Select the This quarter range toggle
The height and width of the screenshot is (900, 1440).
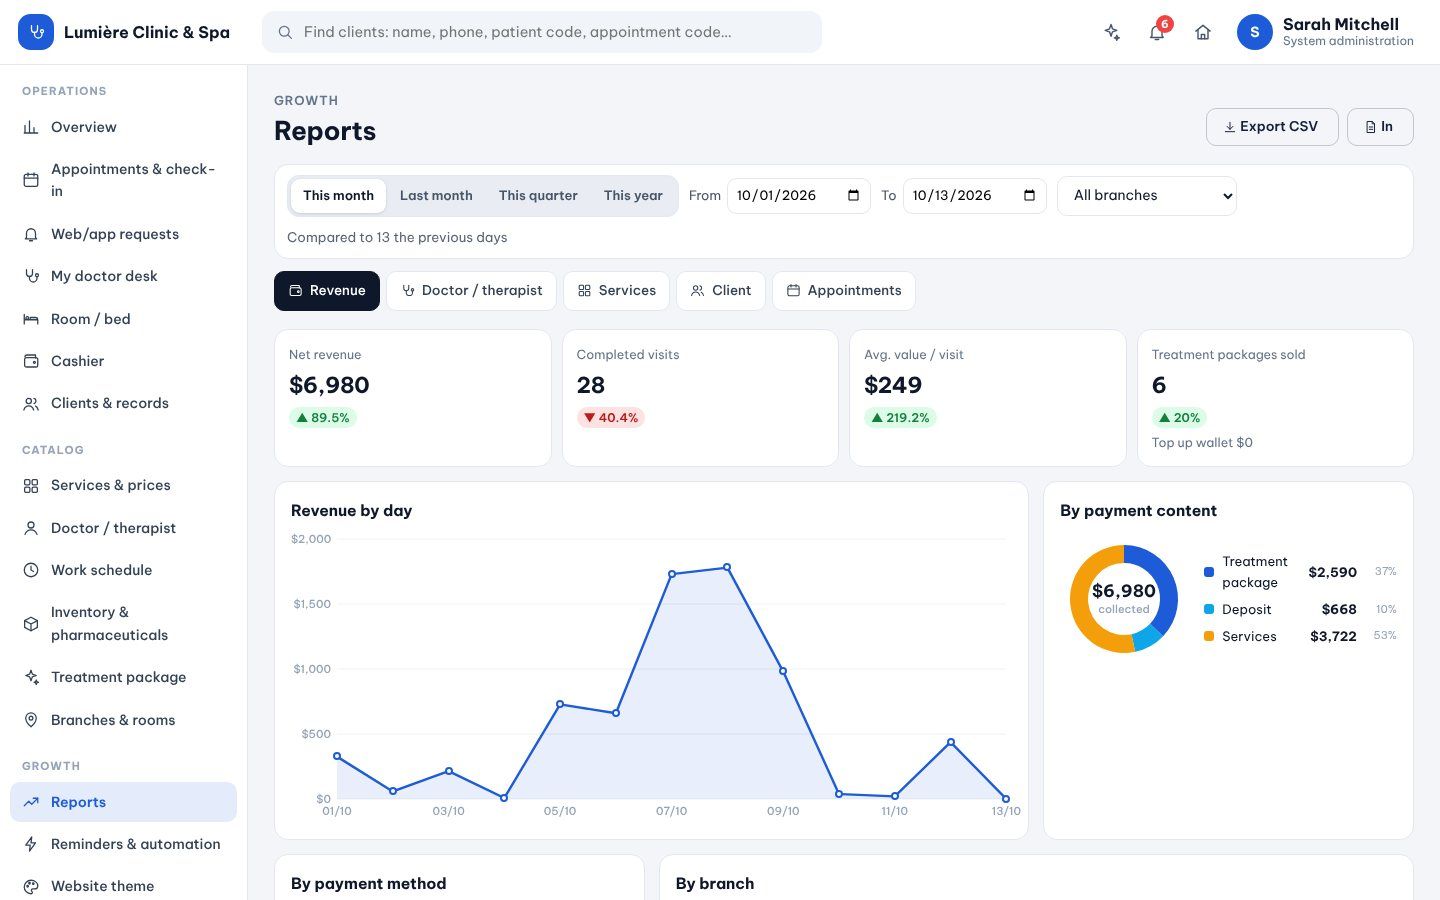tap(538, 196)
